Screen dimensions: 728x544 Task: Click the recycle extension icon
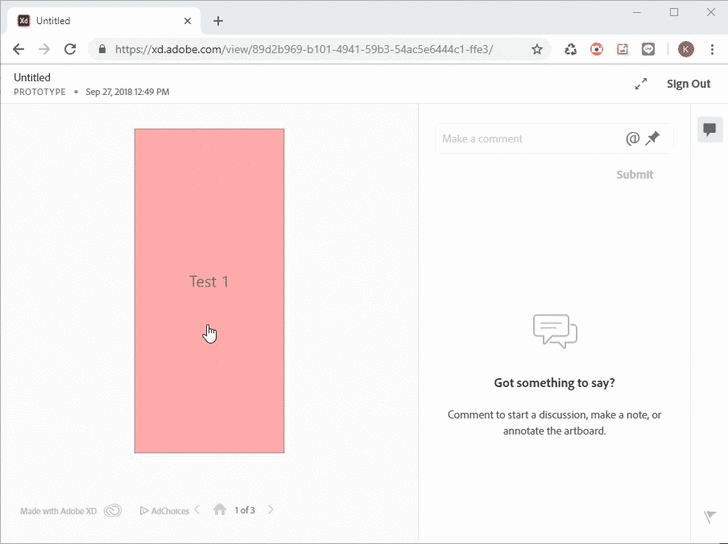571,49
